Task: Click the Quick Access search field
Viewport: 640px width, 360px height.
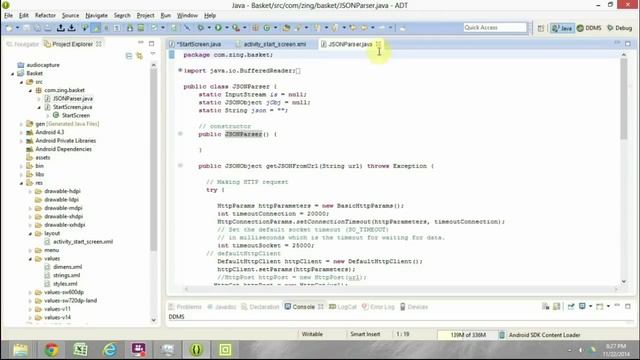Action: click(495, 27)
